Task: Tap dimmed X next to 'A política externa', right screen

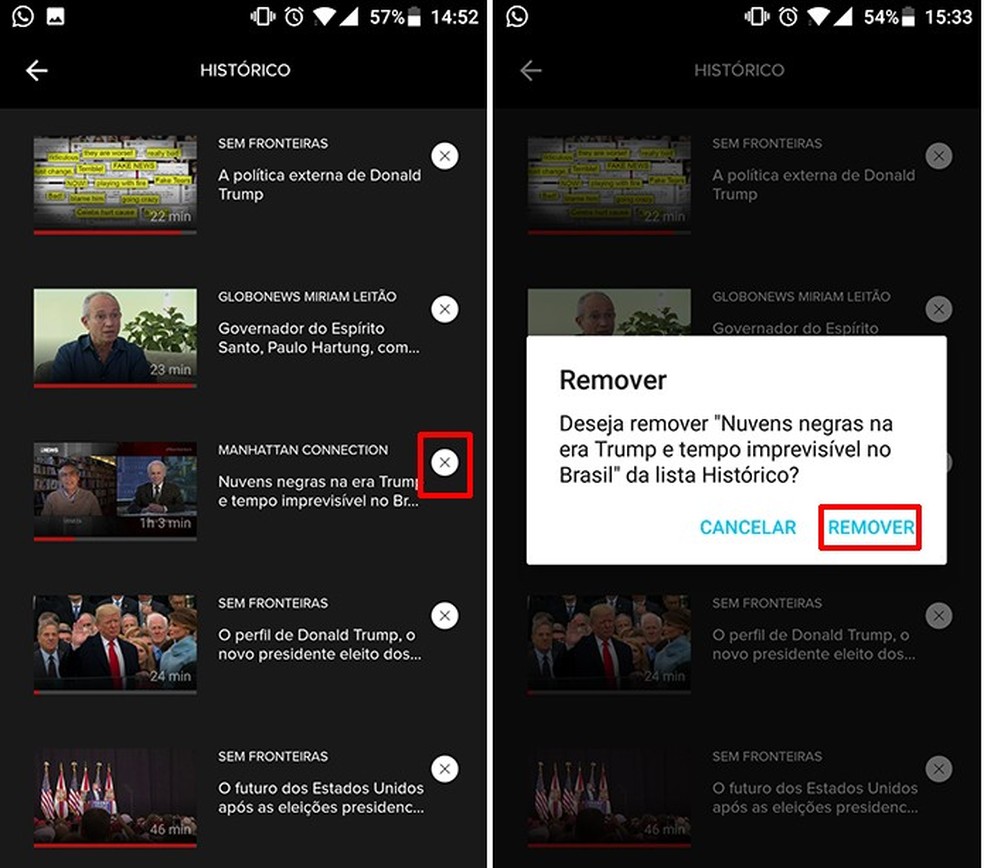Action: point(939,156)
